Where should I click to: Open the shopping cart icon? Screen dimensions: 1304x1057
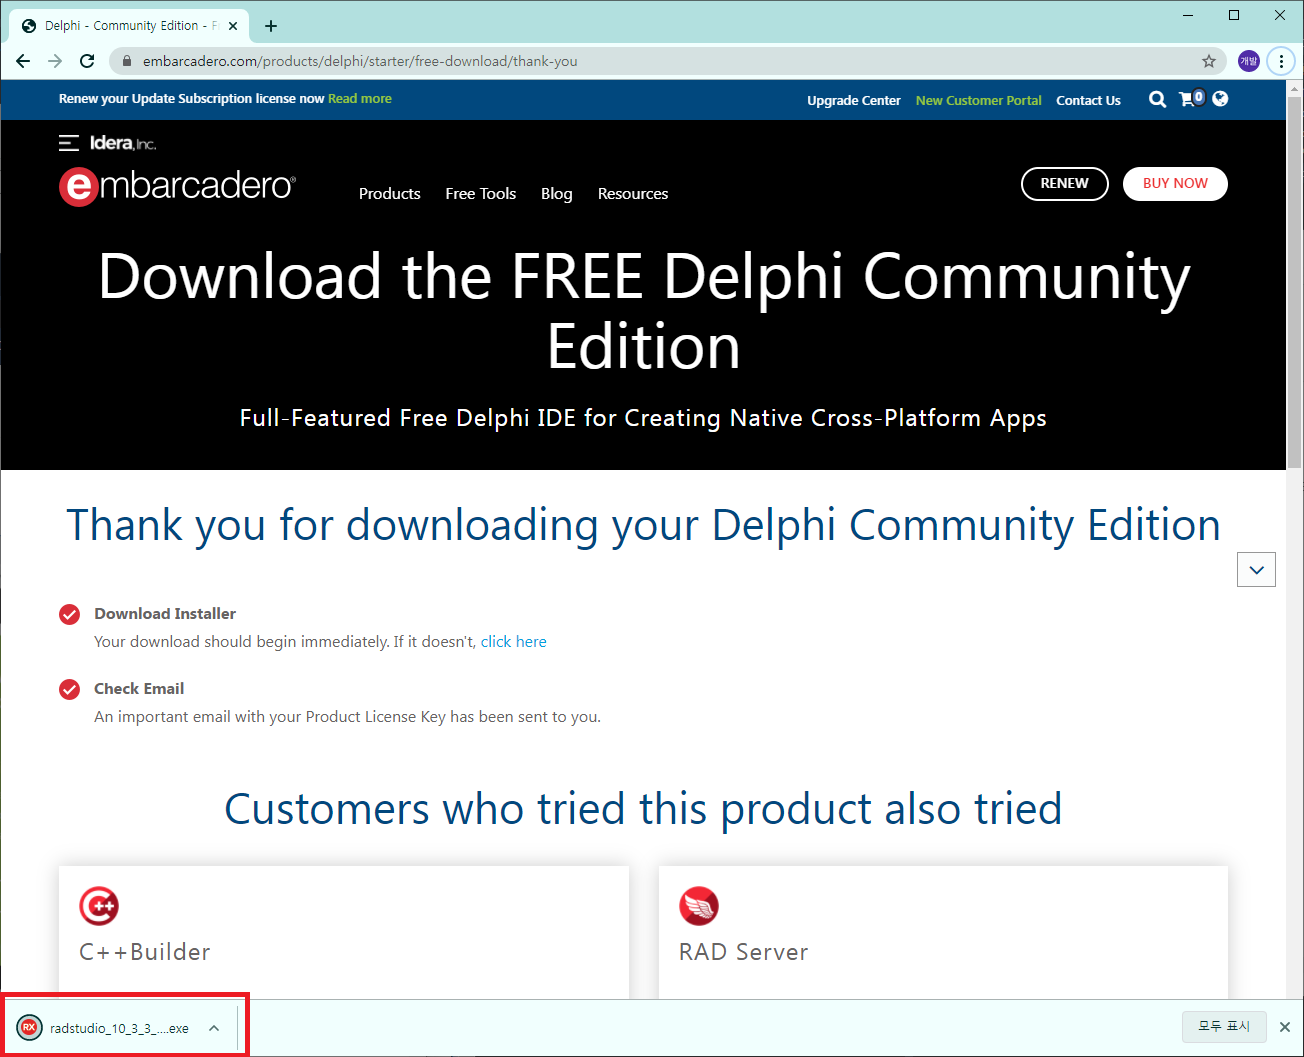coord(1191,98)
